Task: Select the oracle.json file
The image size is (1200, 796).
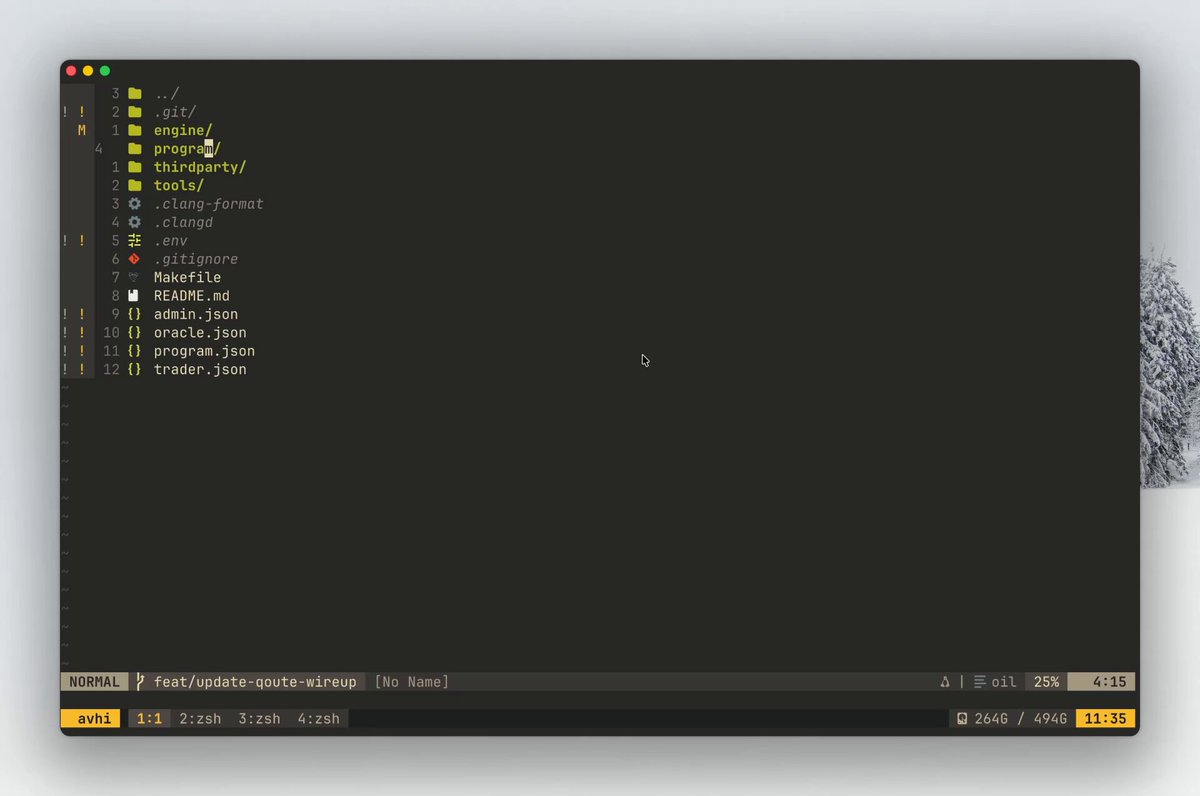Action: 200,332
